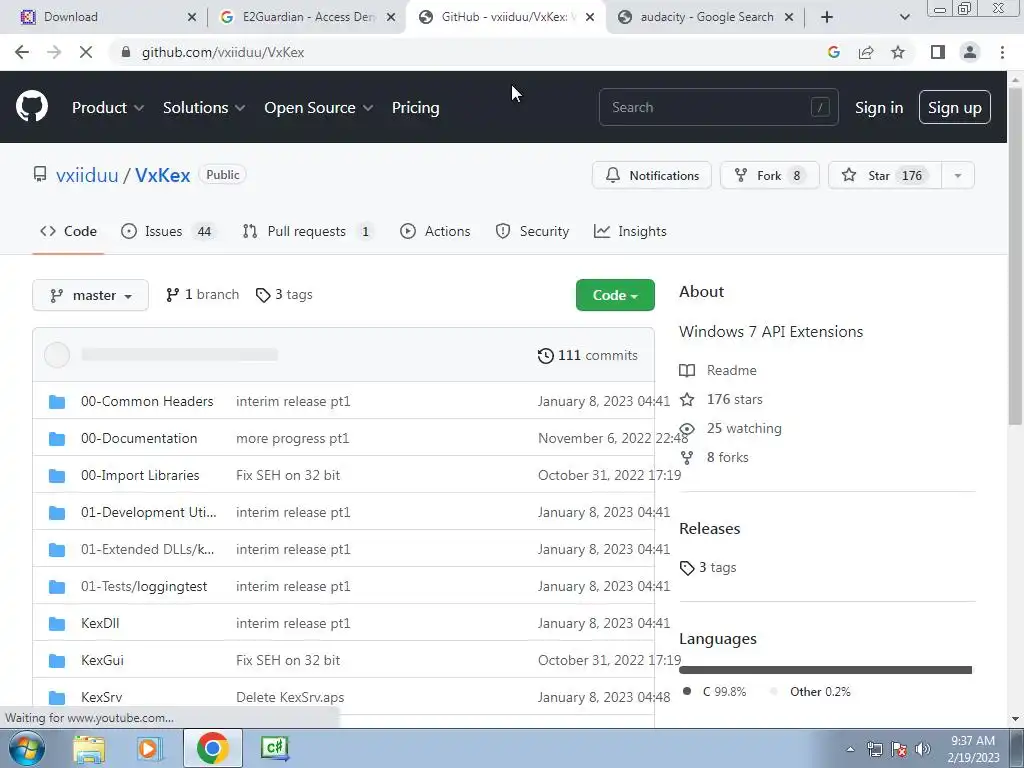Open Windows Start button
The height and width of the screenshot is (768, 1024).
pyautogui.click(x=27, y=748)
